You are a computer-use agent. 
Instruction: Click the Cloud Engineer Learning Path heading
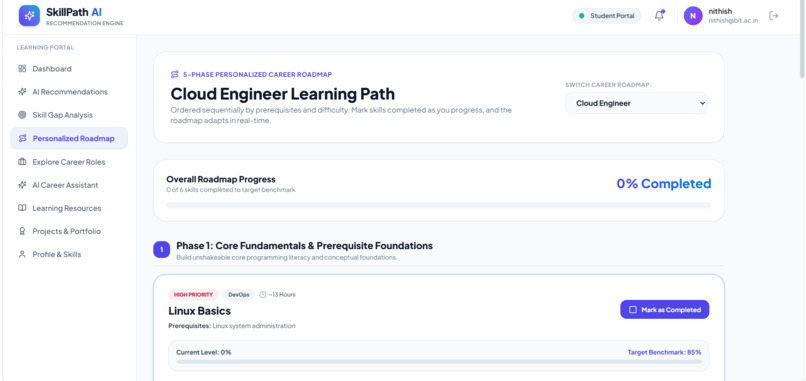[x=283, y=94]
